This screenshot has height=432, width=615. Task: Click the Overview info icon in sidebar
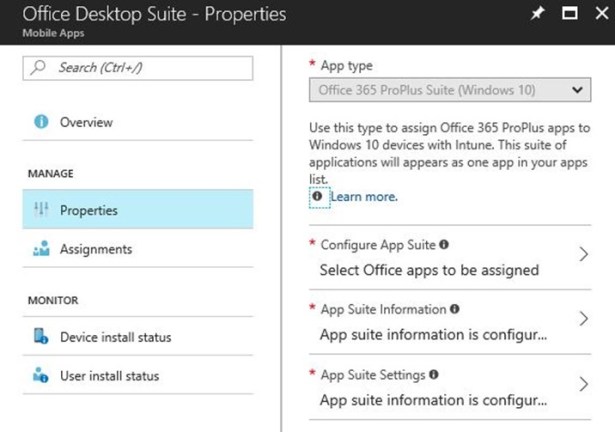pyautogui.click(x=41, y=122)
